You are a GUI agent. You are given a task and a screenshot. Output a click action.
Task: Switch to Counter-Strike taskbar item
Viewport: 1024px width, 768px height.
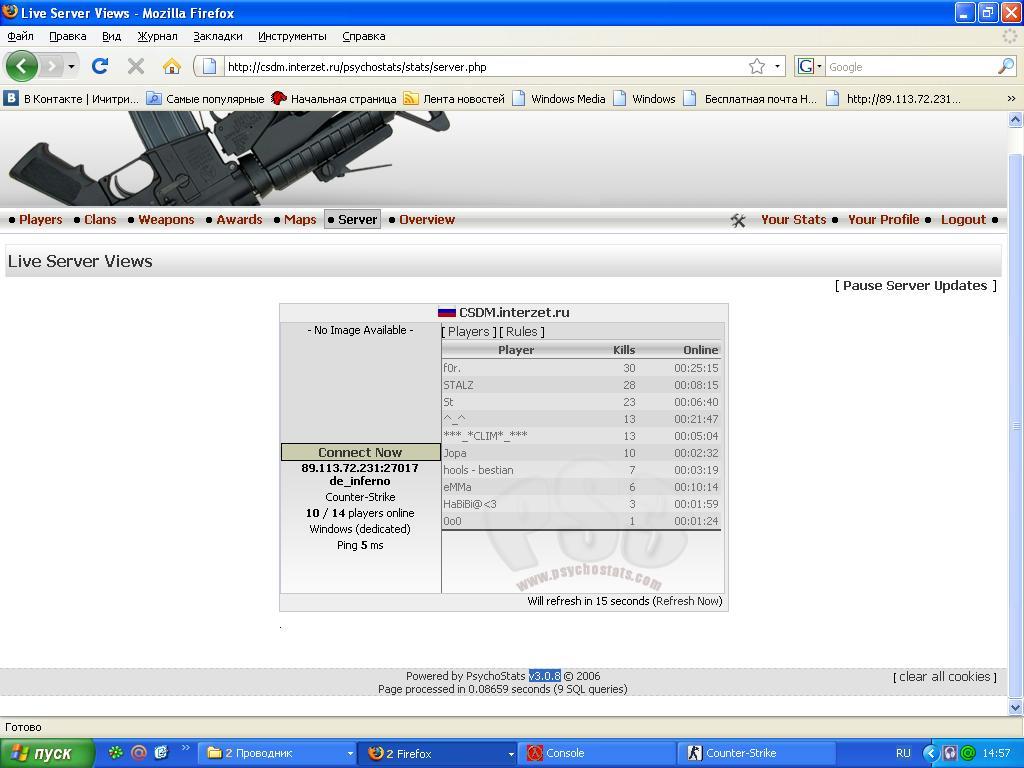tap(756, 753)
